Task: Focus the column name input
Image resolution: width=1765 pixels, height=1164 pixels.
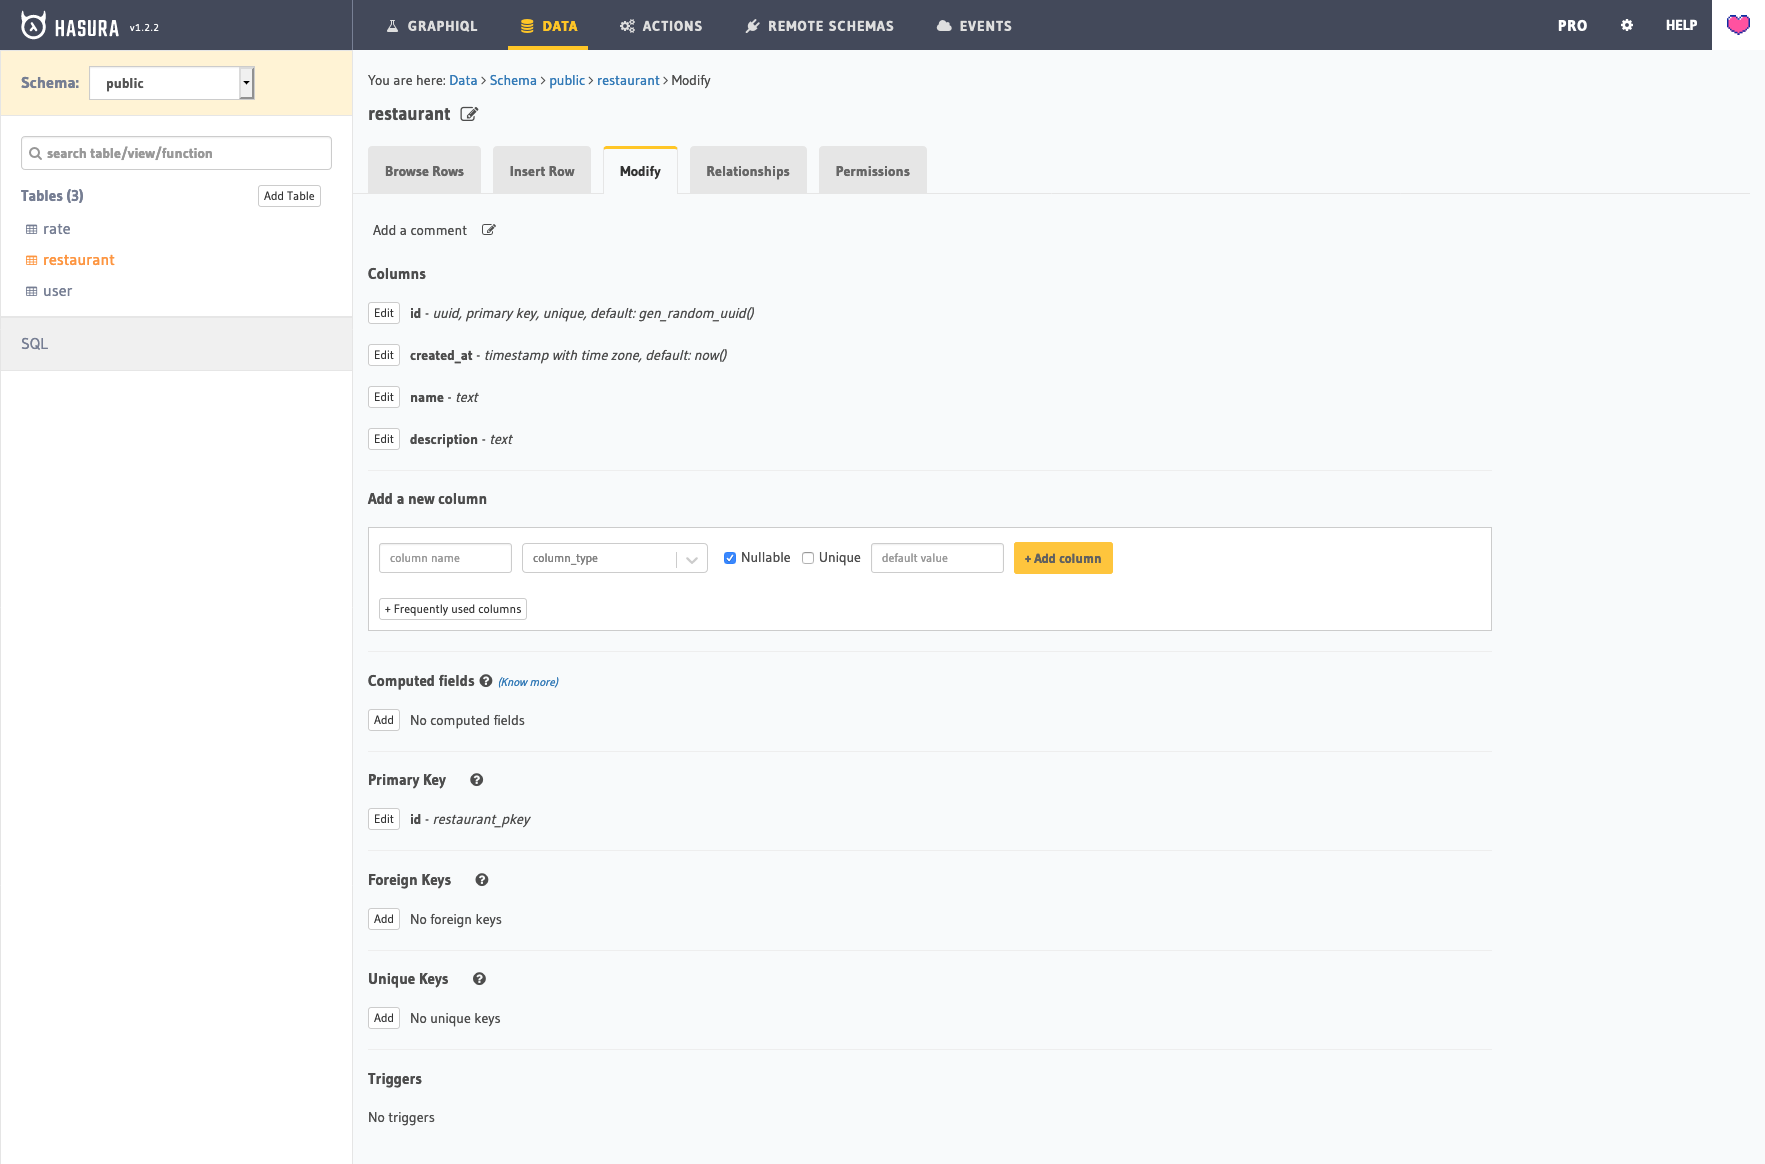Action: point(445,558)
